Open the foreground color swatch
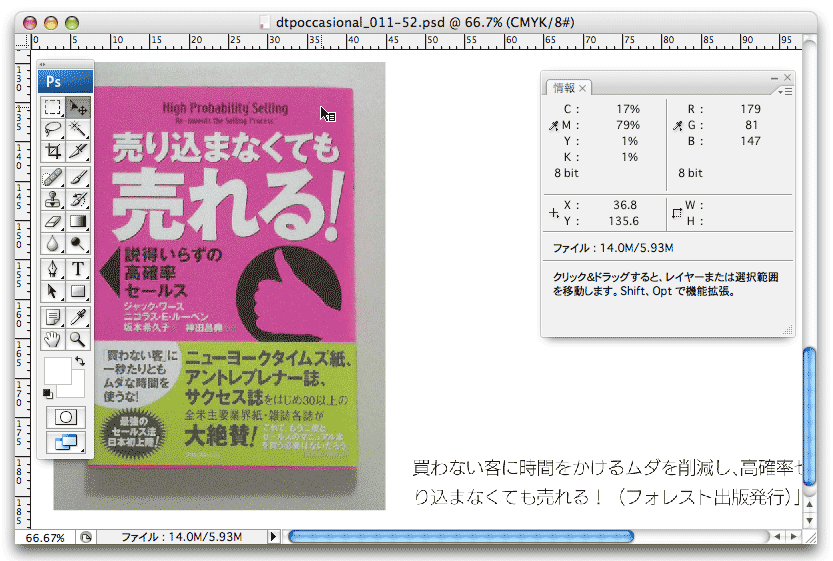 pos(57,370)
